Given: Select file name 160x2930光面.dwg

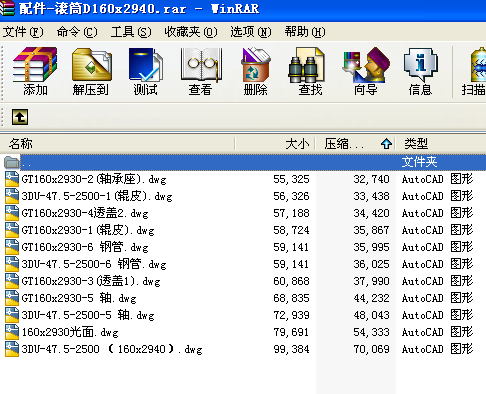Looking at the screenshot, I should [x=70, y=332].
